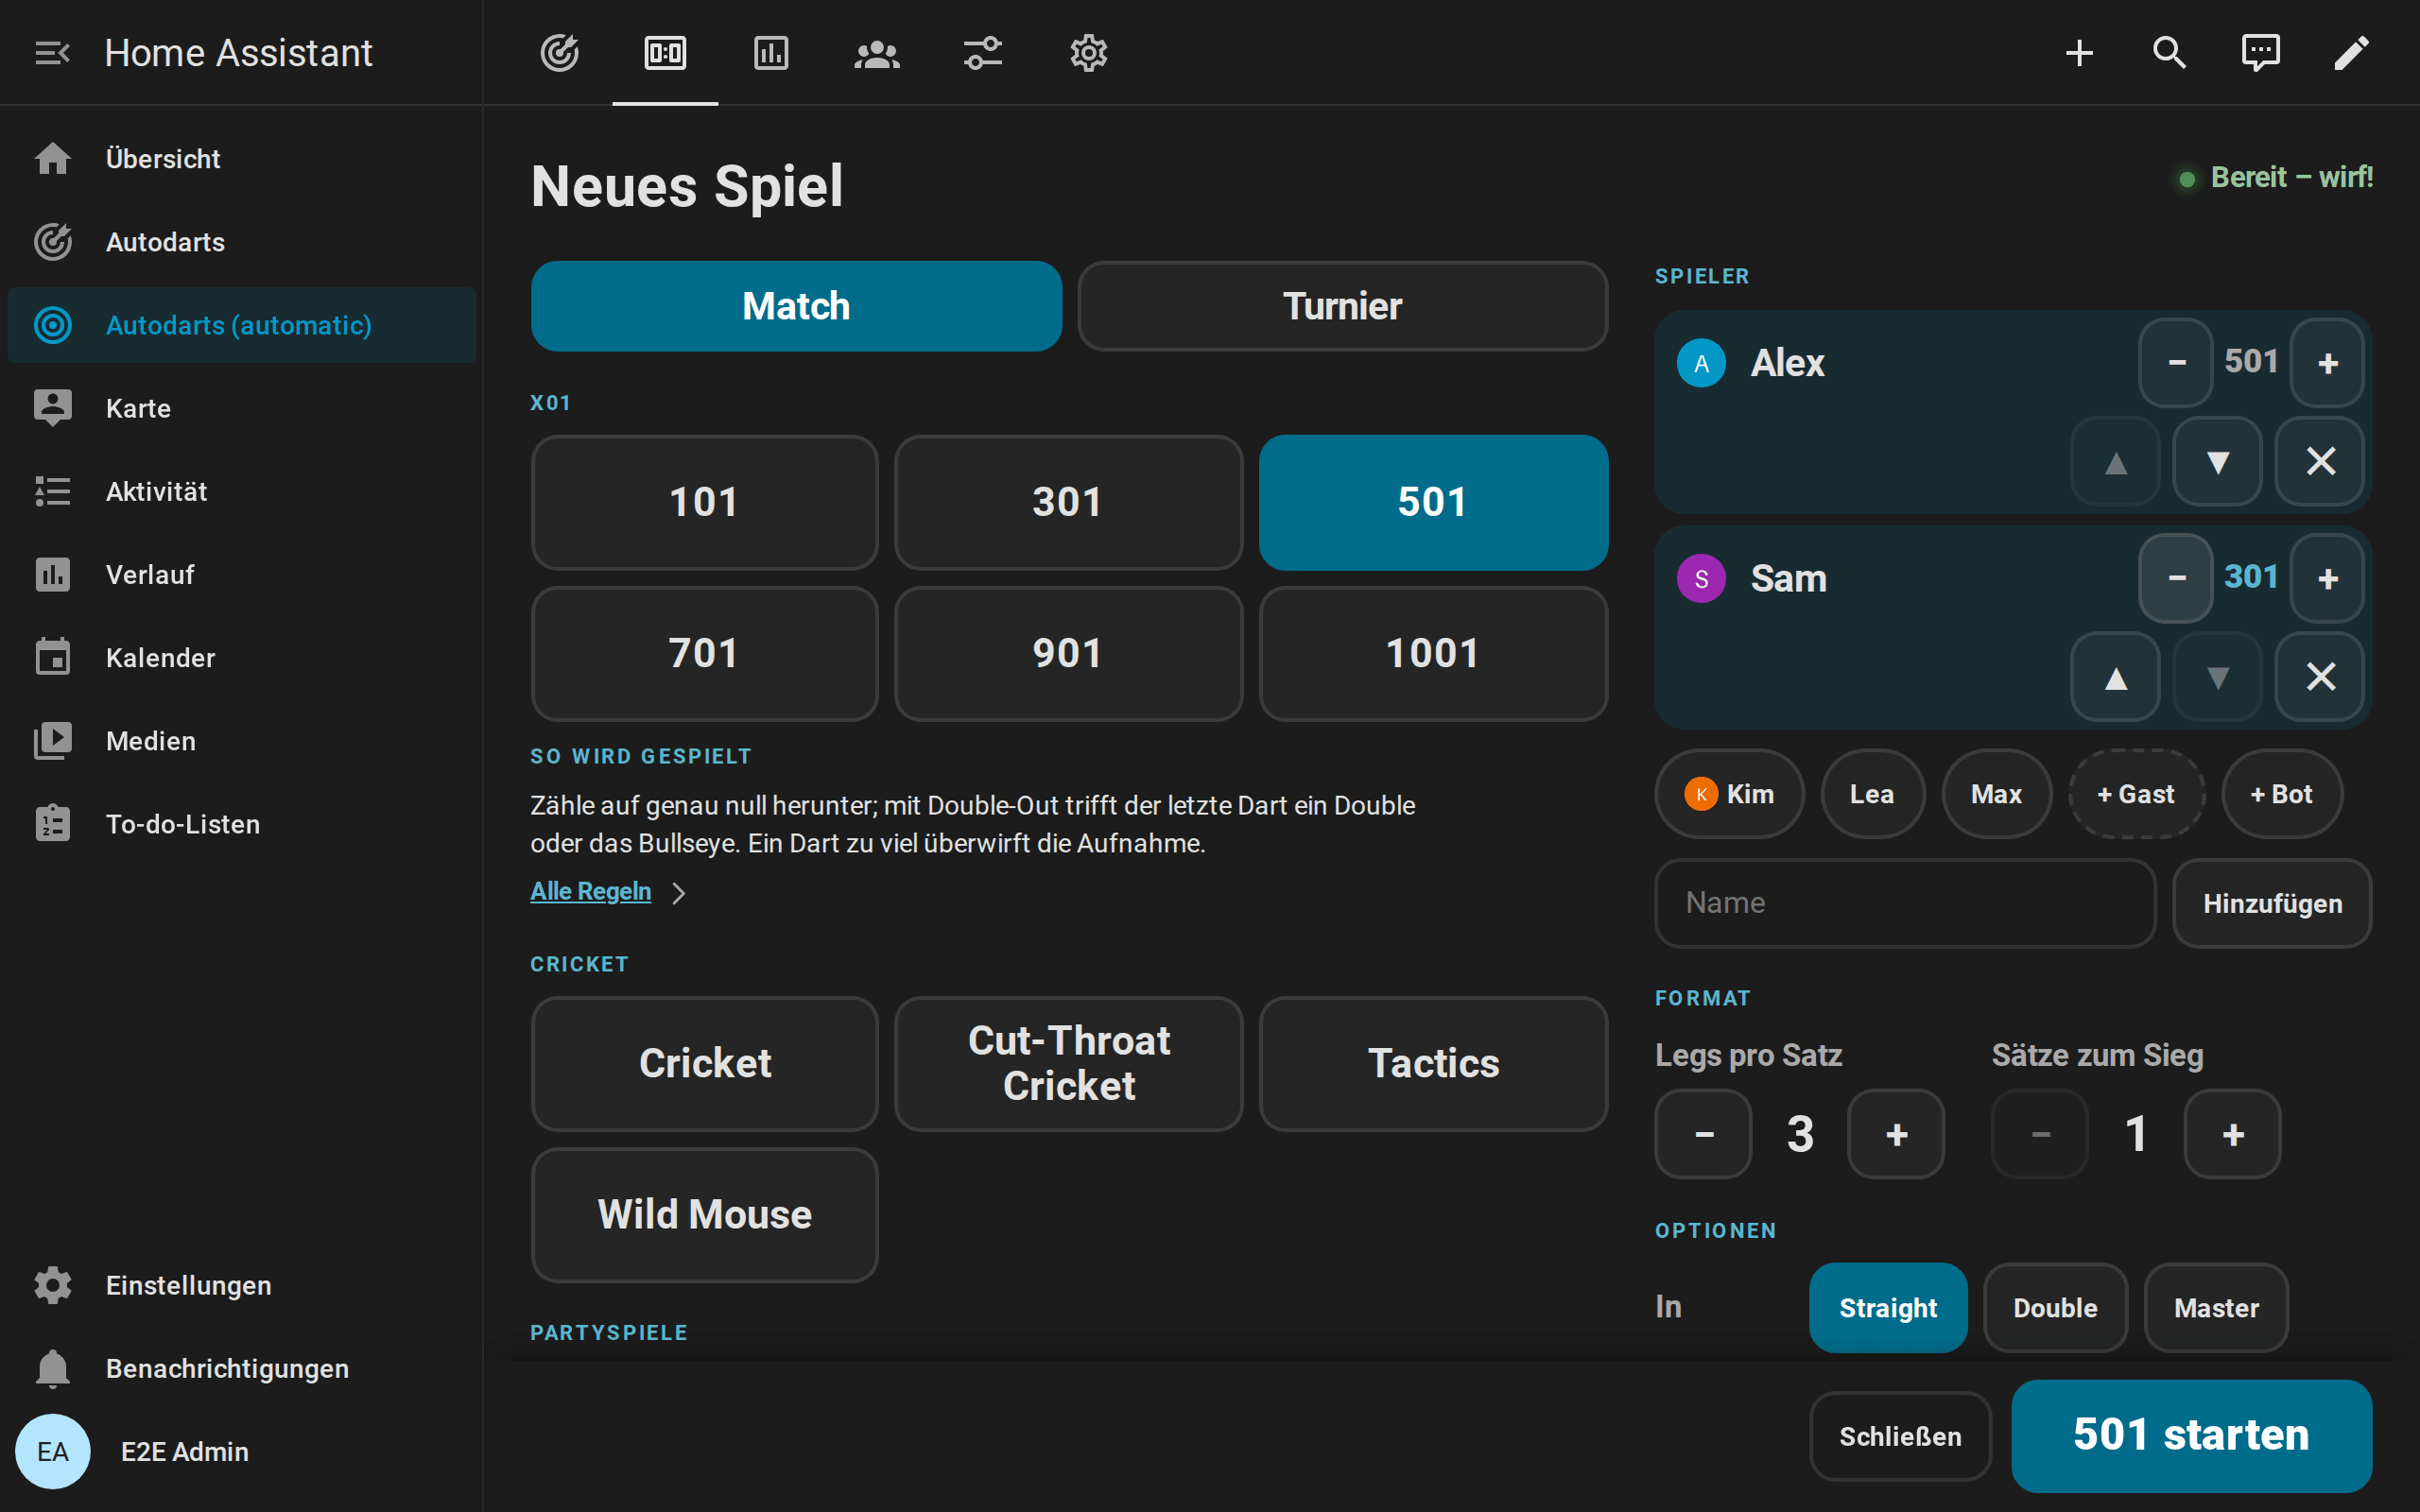
Task: Select the Straight in option
Action: click(1888, 1307)
